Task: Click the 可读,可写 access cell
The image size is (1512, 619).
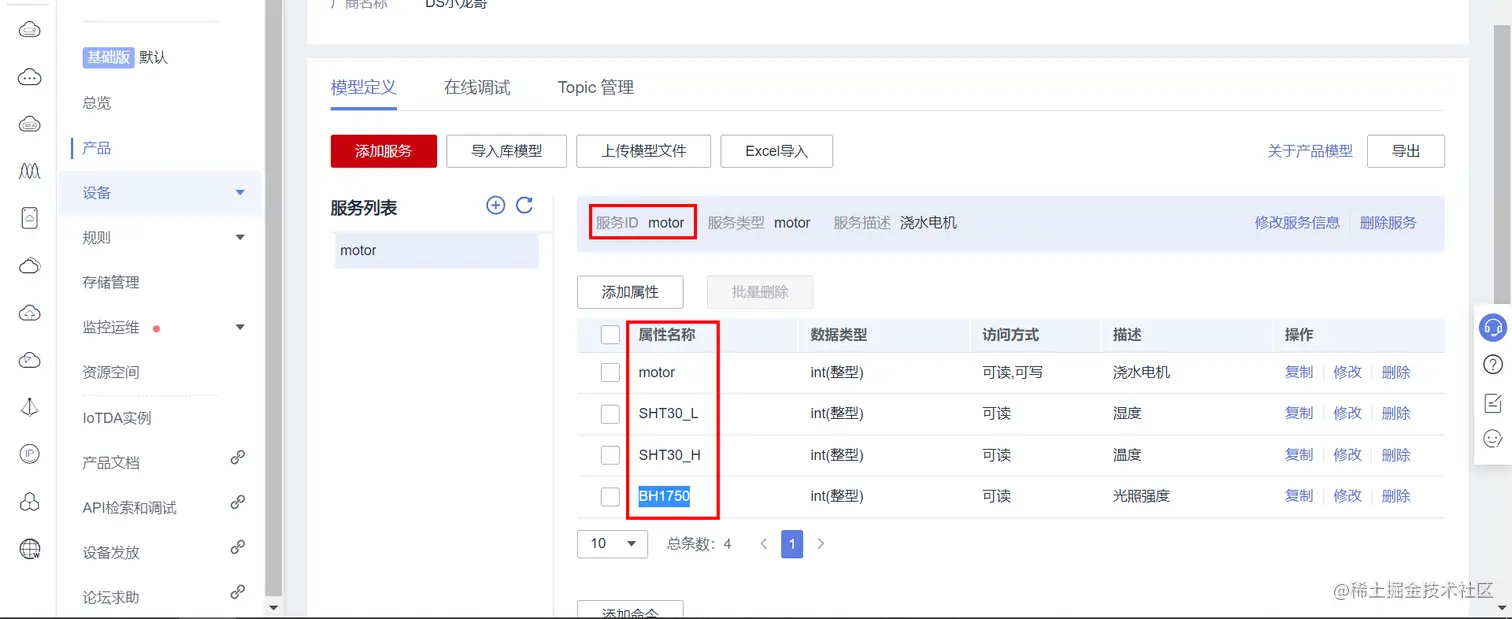Action: tap(1013, 372)
